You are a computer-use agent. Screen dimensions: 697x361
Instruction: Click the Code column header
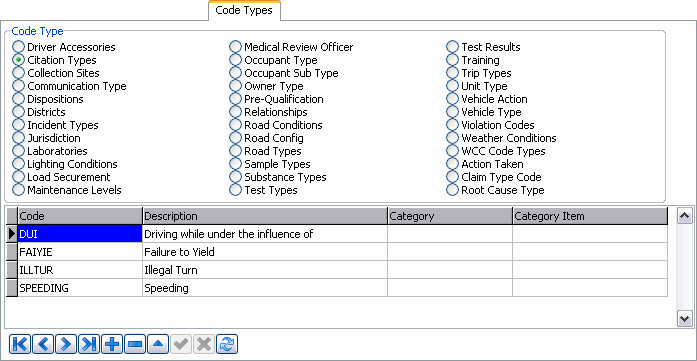[x=80, y=216]
